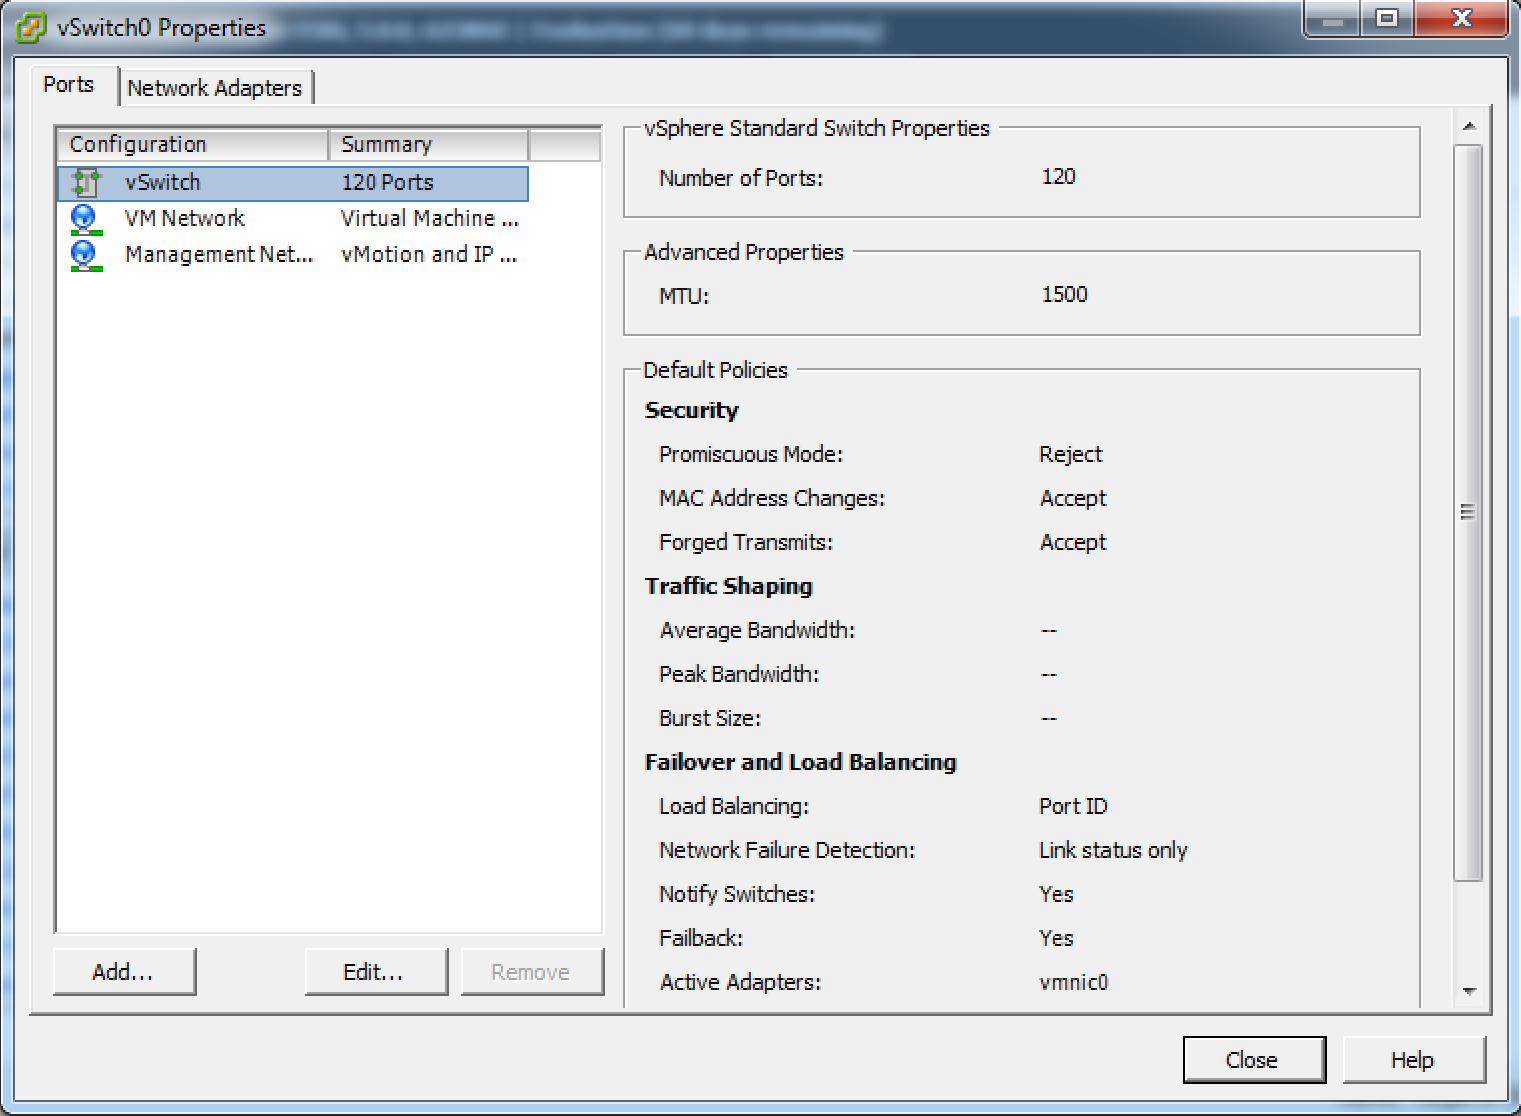Click the 'Virtual Machine ...' summary cell

point(430,219)
